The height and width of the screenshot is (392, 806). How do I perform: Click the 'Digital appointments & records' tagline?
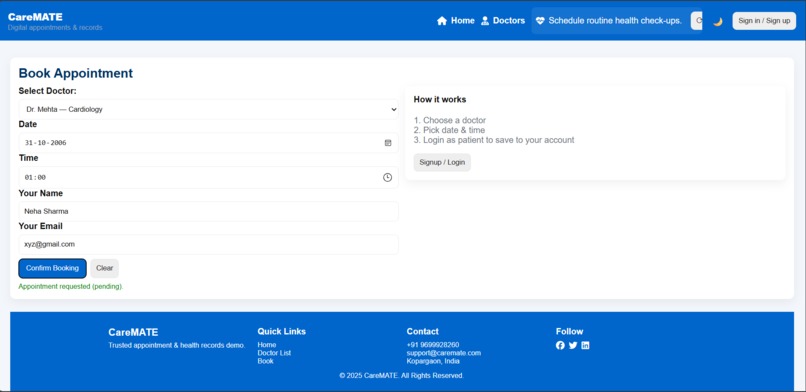coord(55,28)
